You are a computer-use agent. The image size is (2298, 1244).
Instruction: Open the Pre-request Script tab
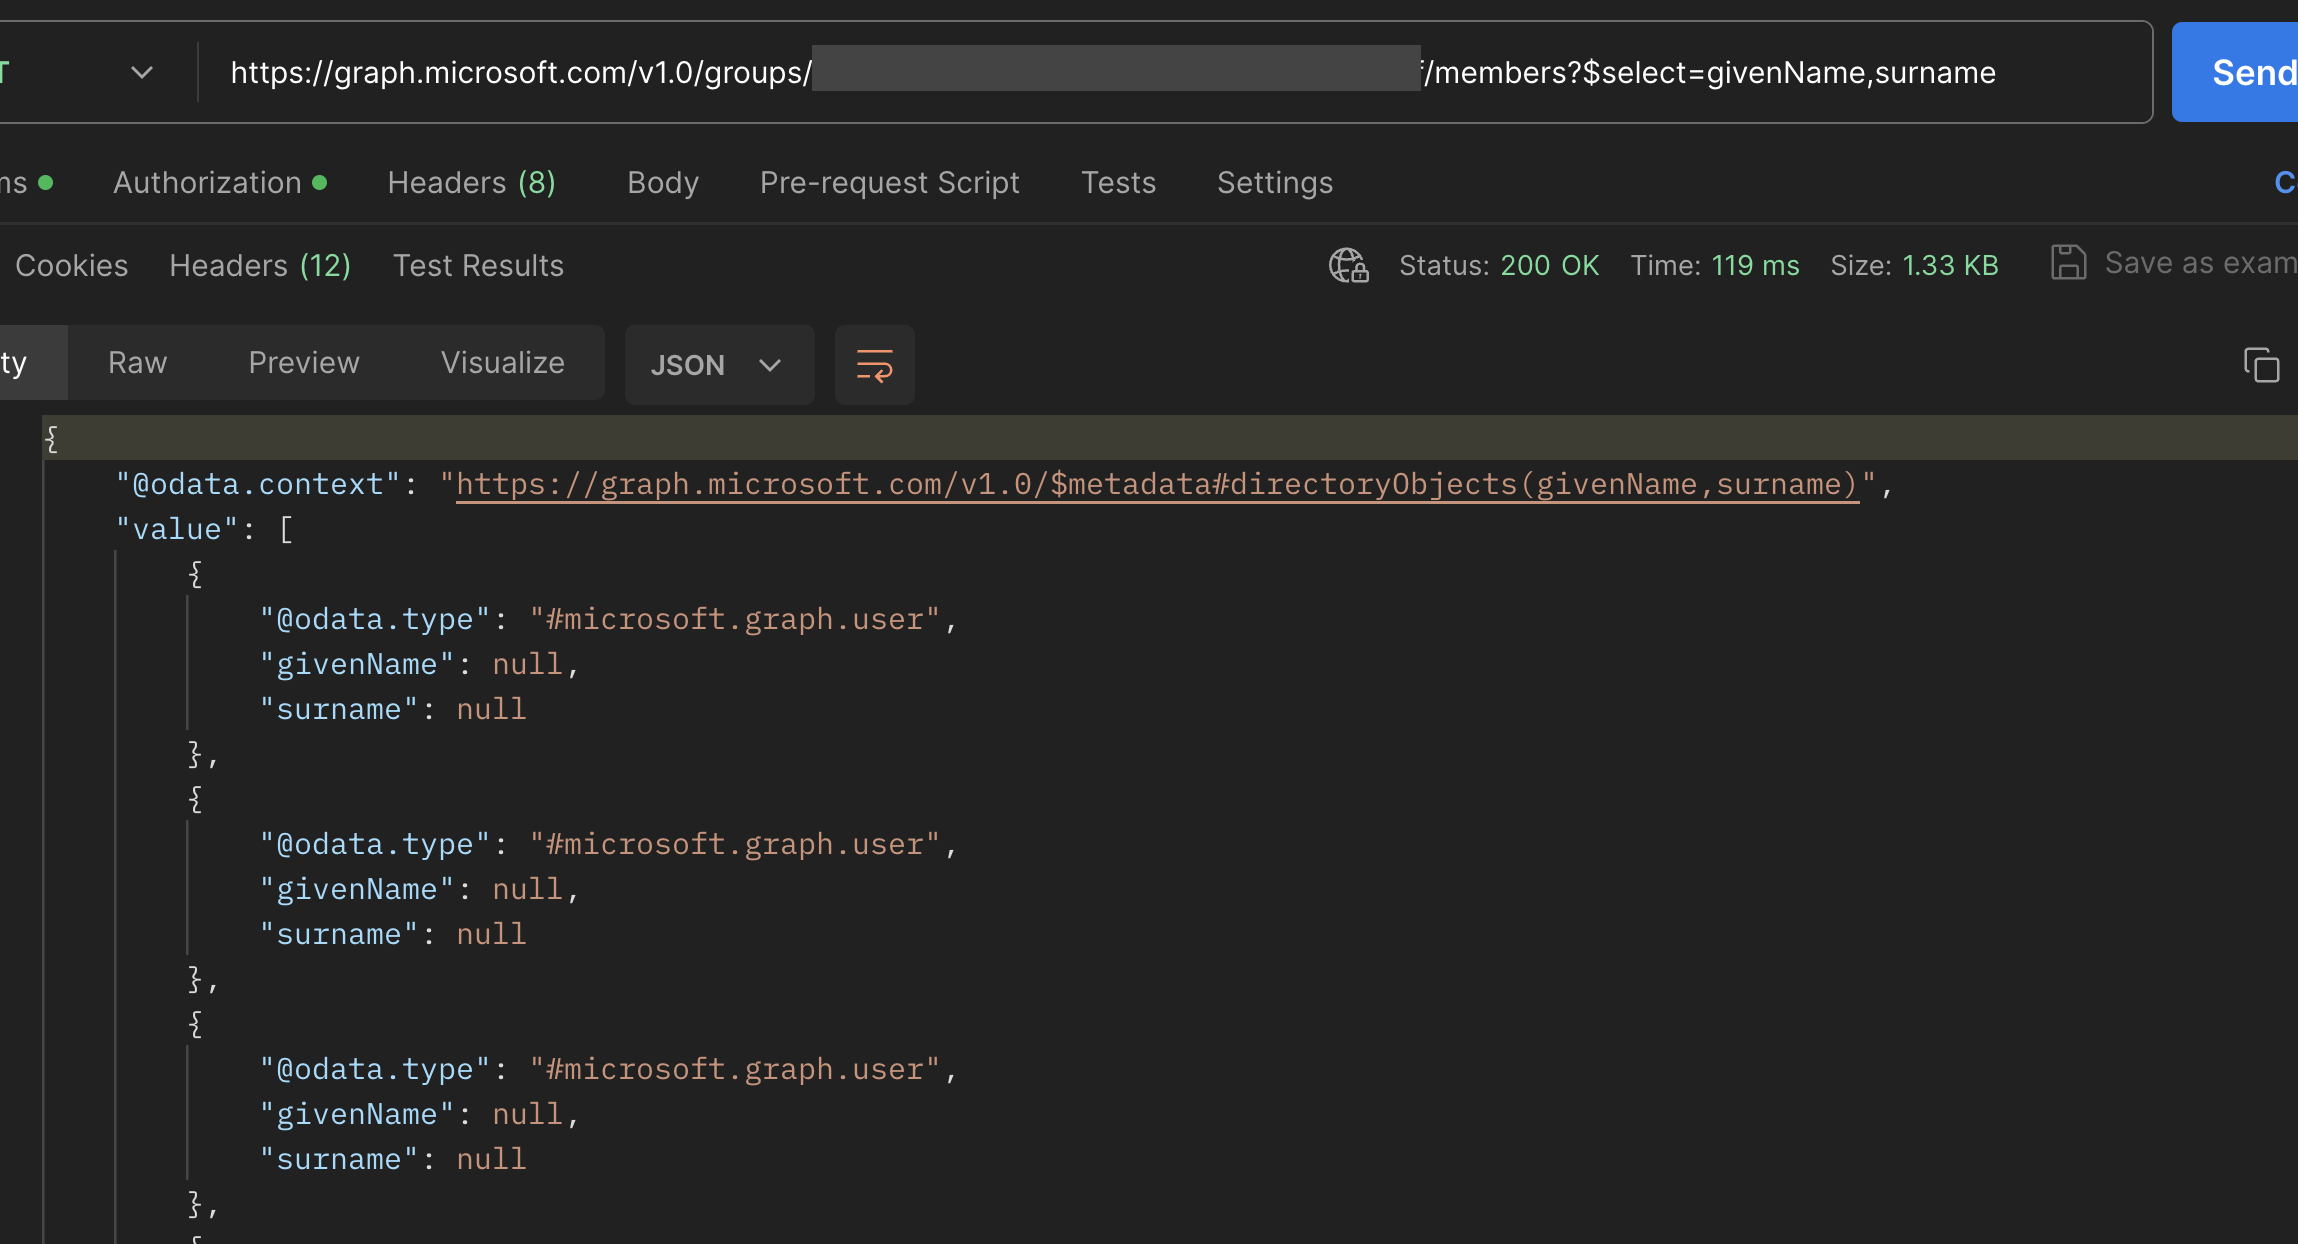[889, 182]
